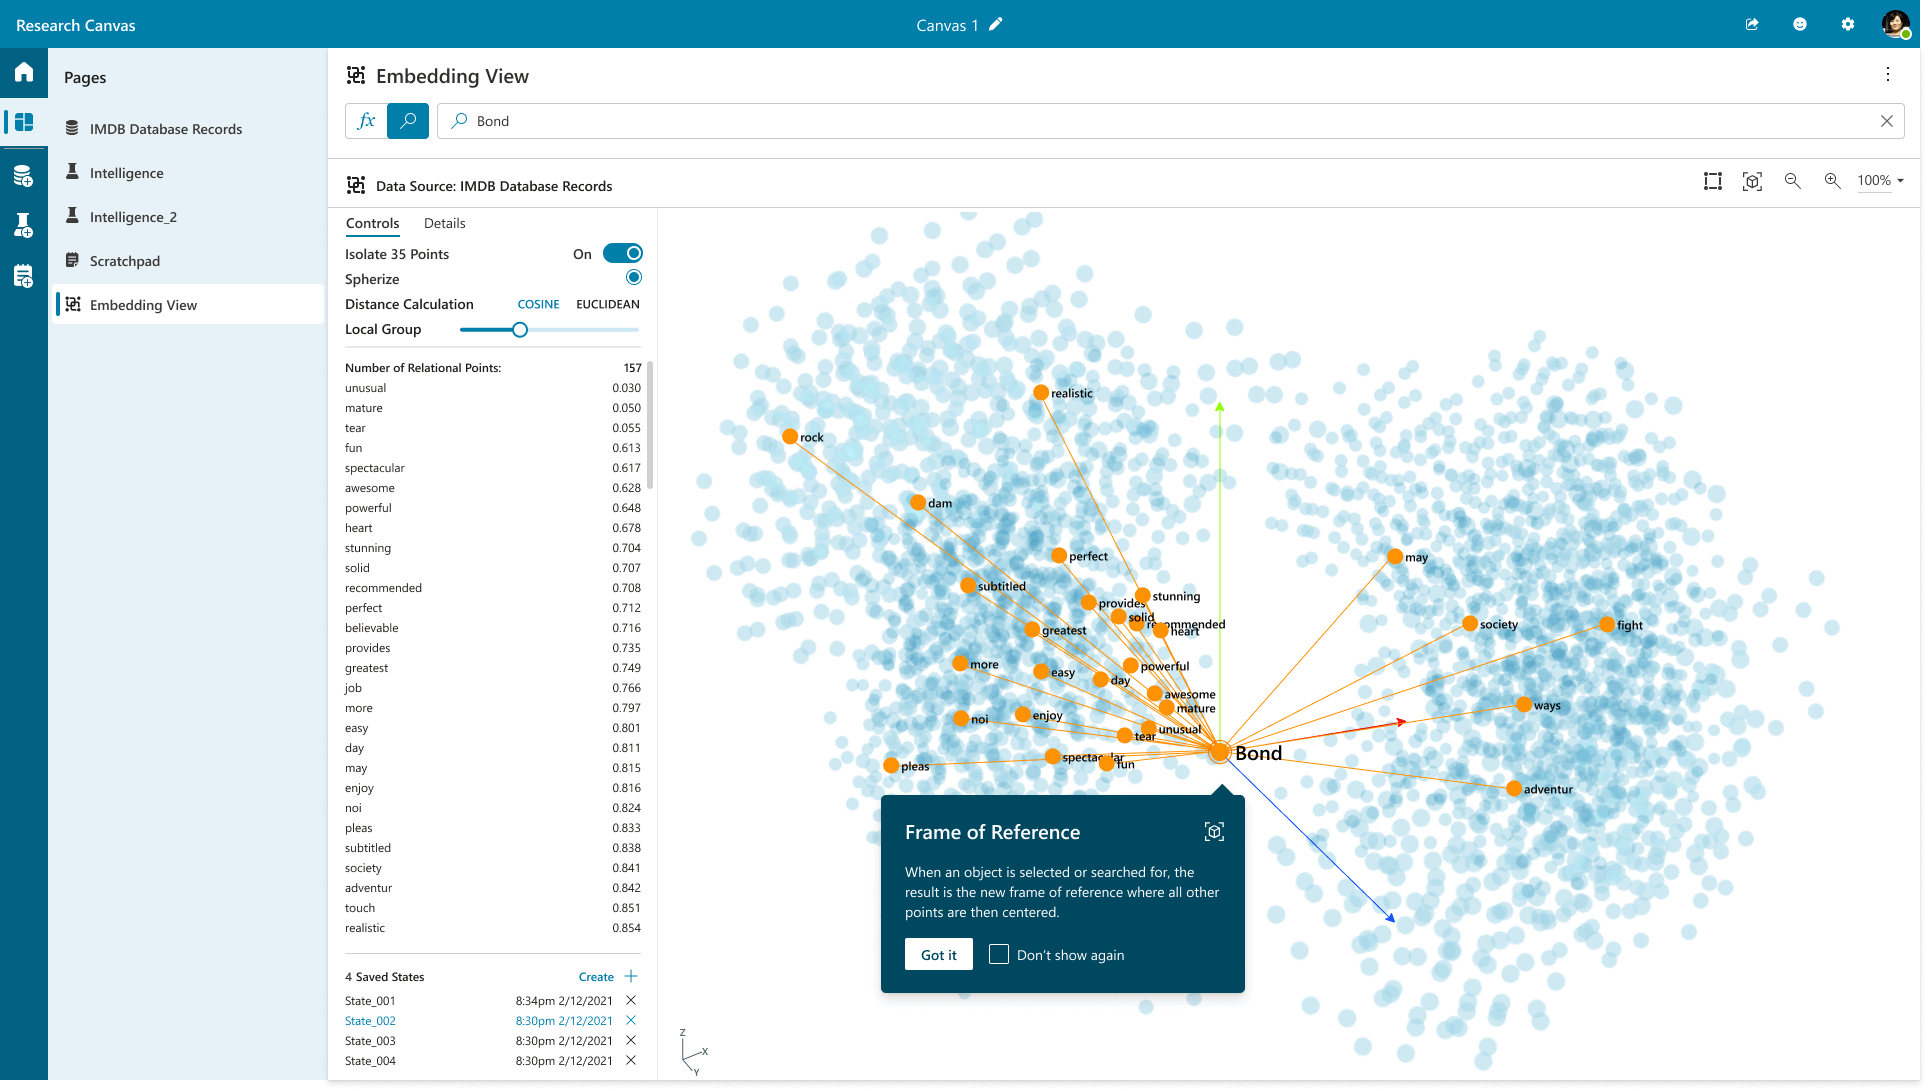Drag the Local Group slider
1928x1091 pixels.
pyautogui.click(x=518, y=328)
